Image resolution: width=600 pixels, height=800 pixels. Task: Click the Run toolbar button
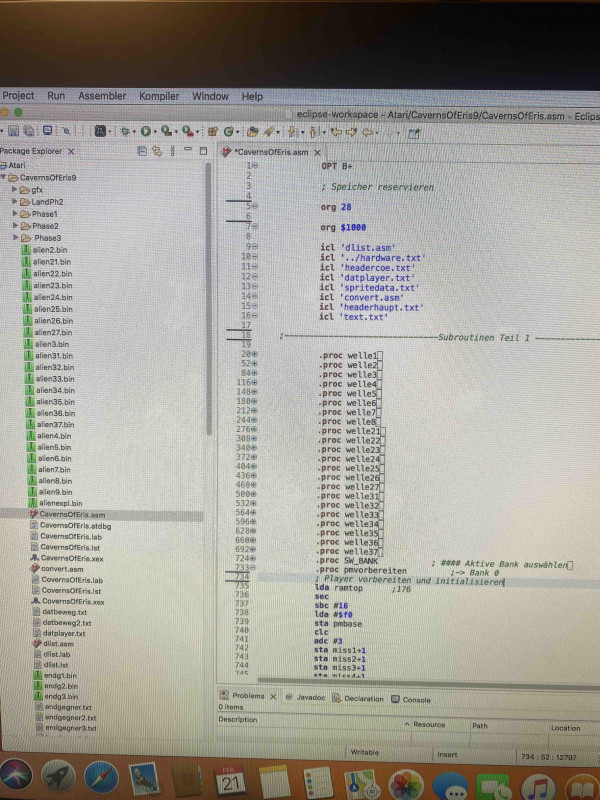(146, 131)
